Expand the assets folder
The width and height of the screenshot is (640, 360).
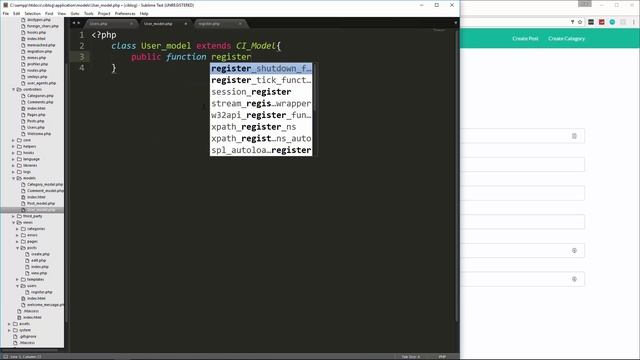9,324
